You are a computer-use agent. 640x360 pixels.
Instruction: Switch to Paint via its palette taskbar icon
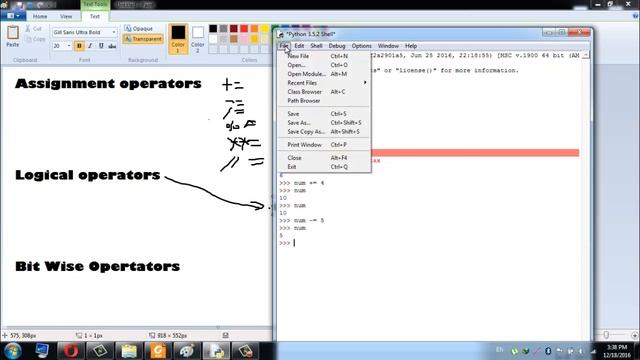187,351
